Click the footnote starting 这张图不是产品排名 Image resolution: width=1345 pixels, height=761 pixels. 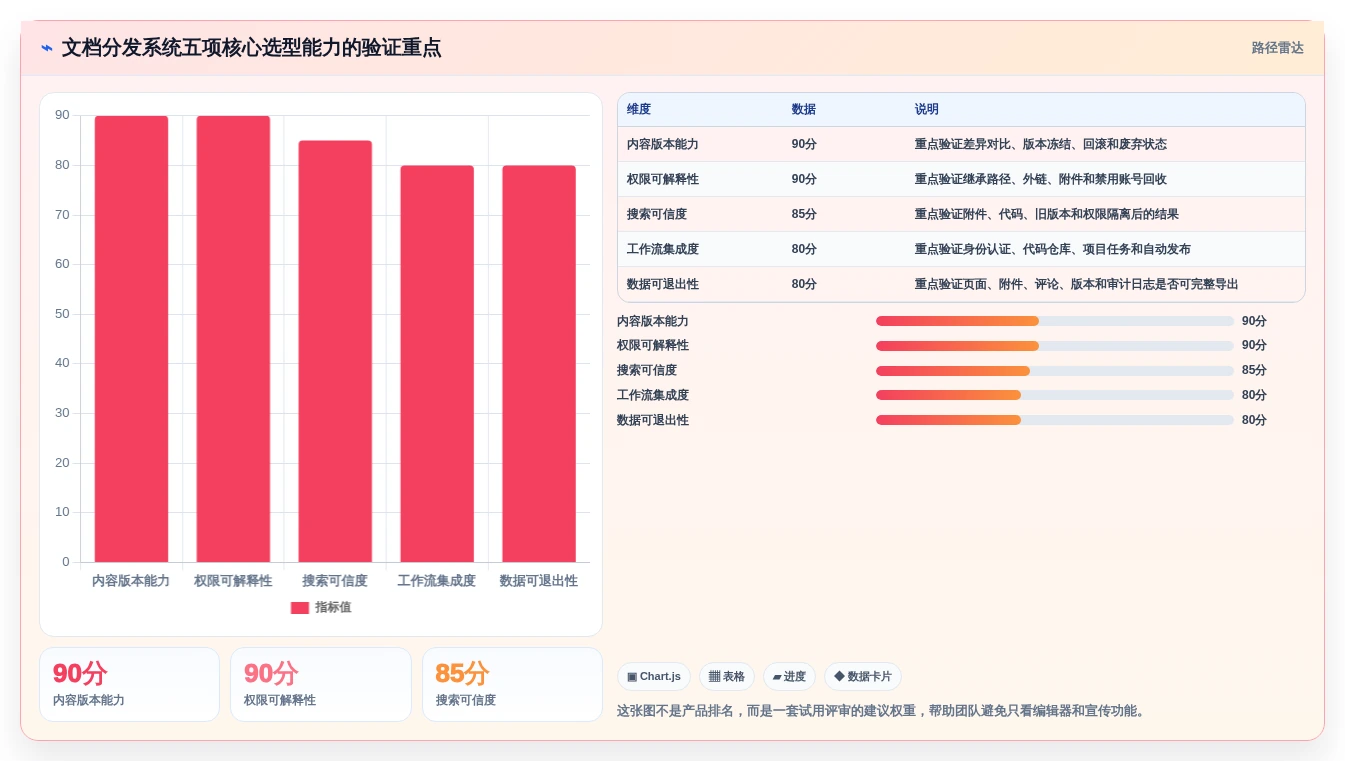click(882, 711)
